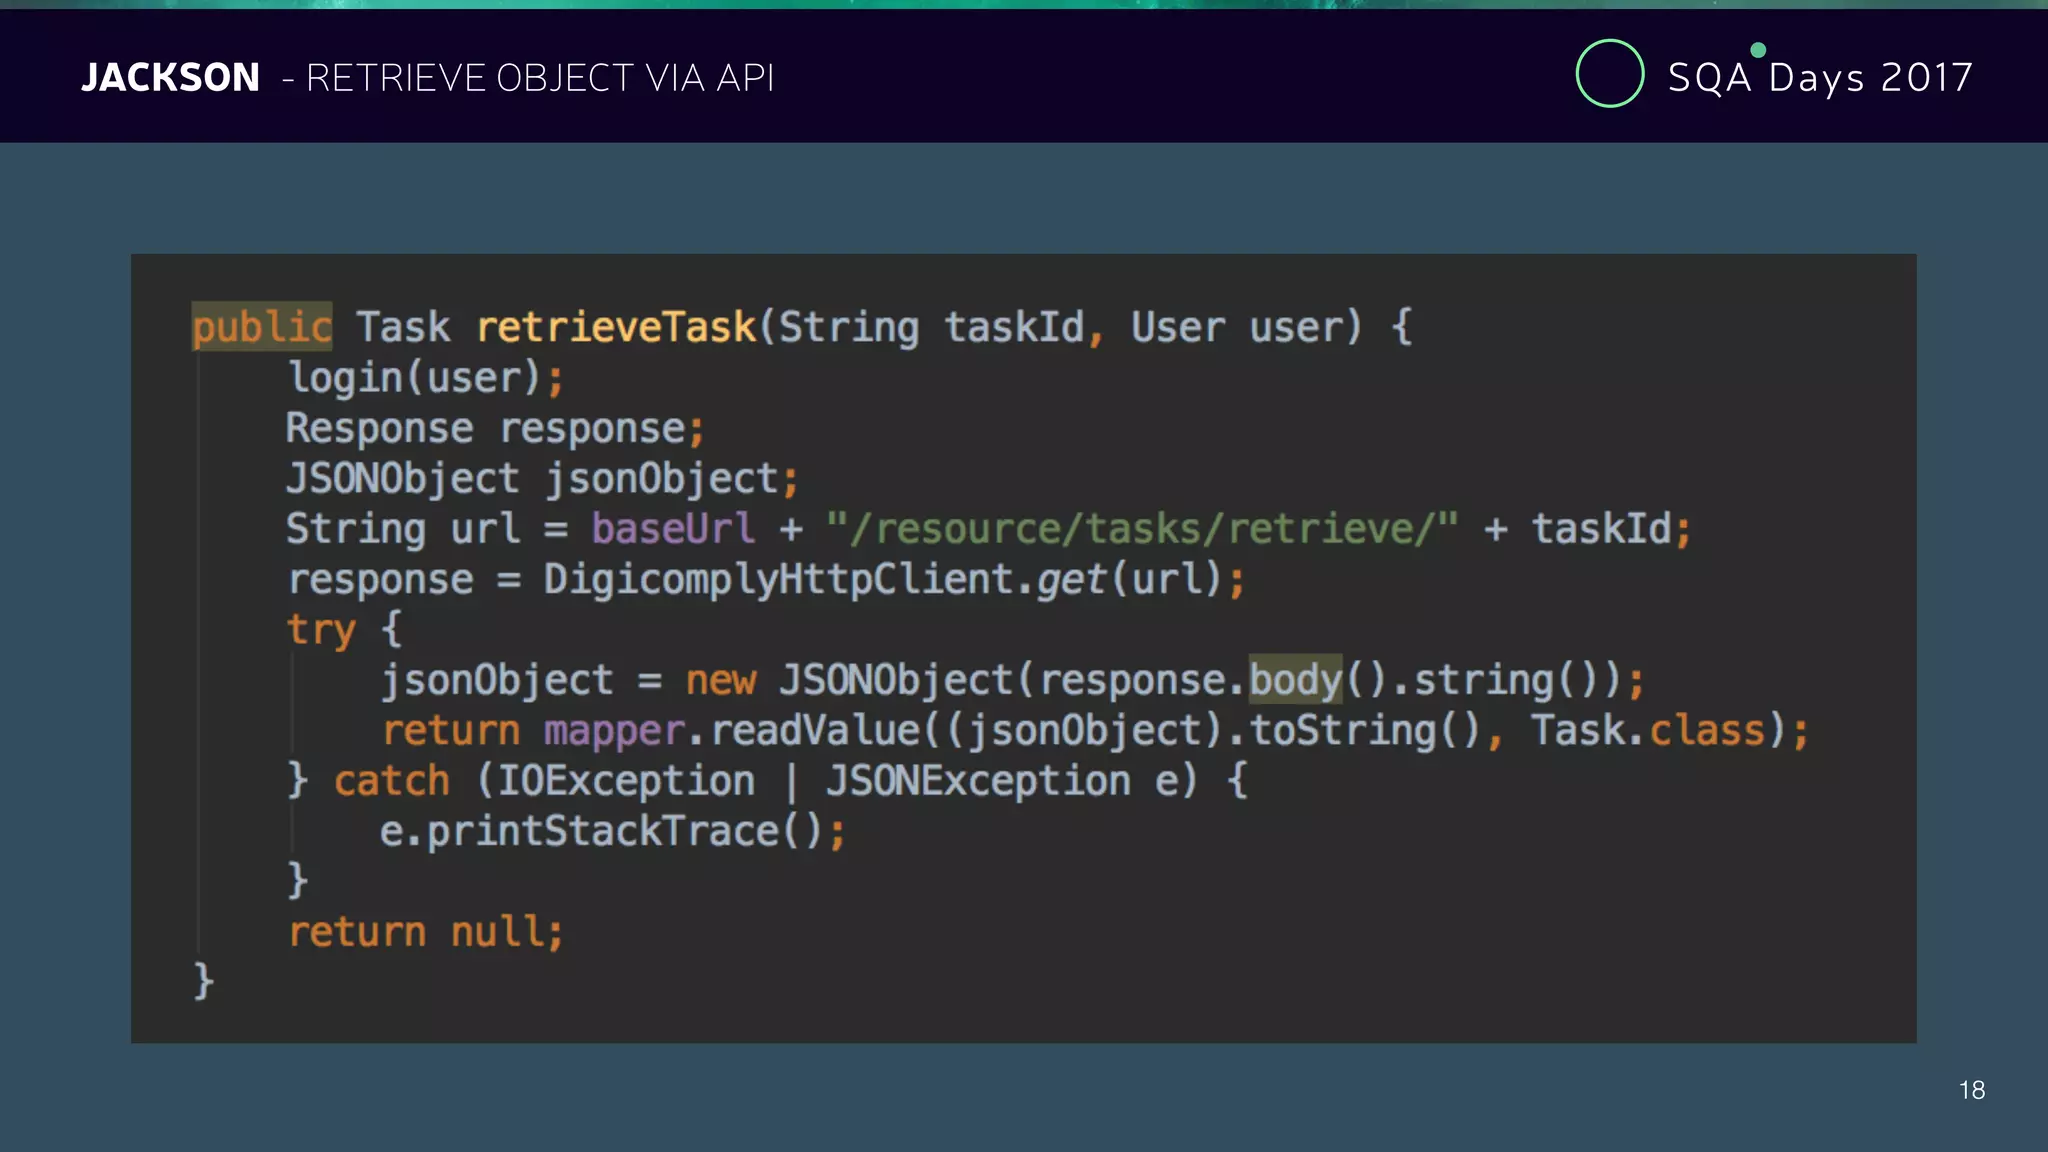2048x1152 pixels.
Task: Click the 'return null;' statement
Action: click(x=426, y=932)
